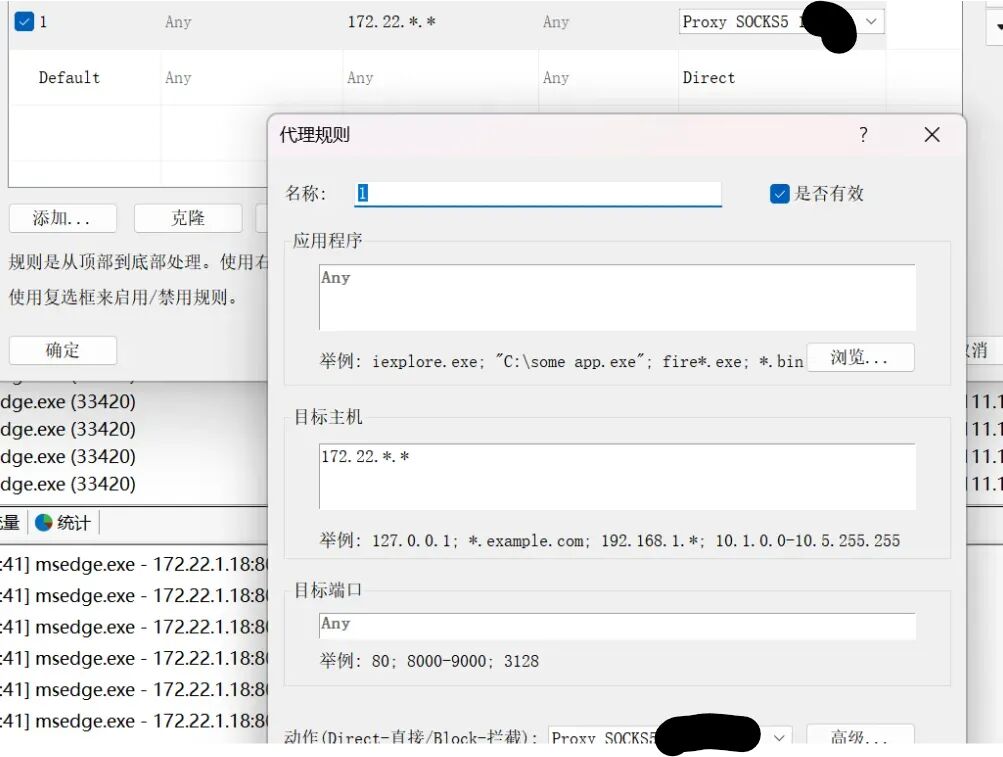The width and height of the screenshot is (1003, 757).
Task: Click the help question mark icon
Action: (x=864, y=134)
